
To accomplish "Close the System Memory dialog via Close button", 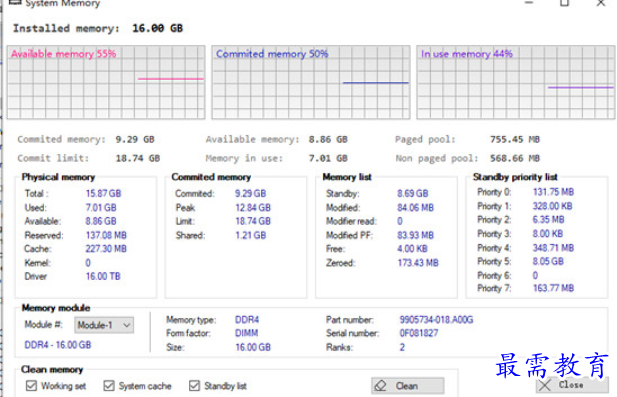I will 572,385.
